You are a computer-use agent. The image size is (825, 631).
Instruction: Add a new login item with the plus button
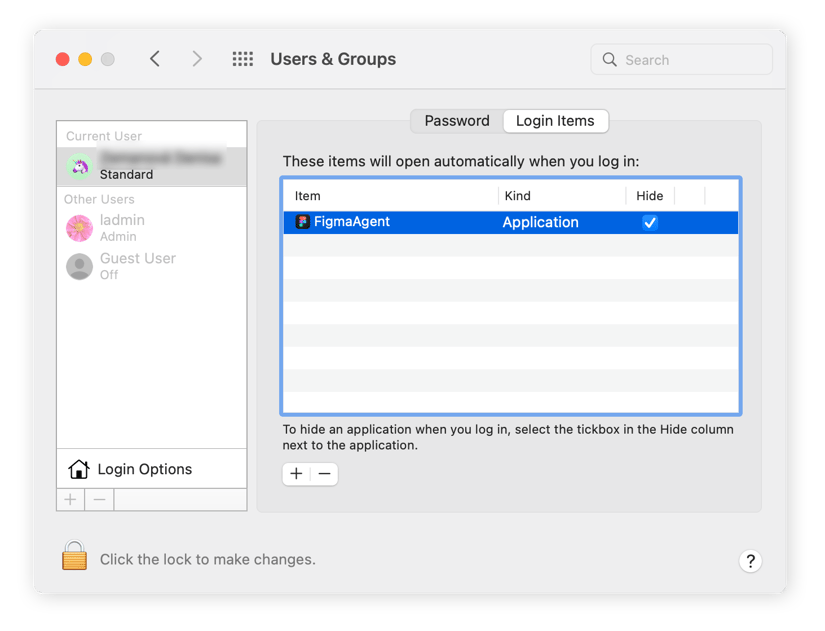click(x=296, y=473)
